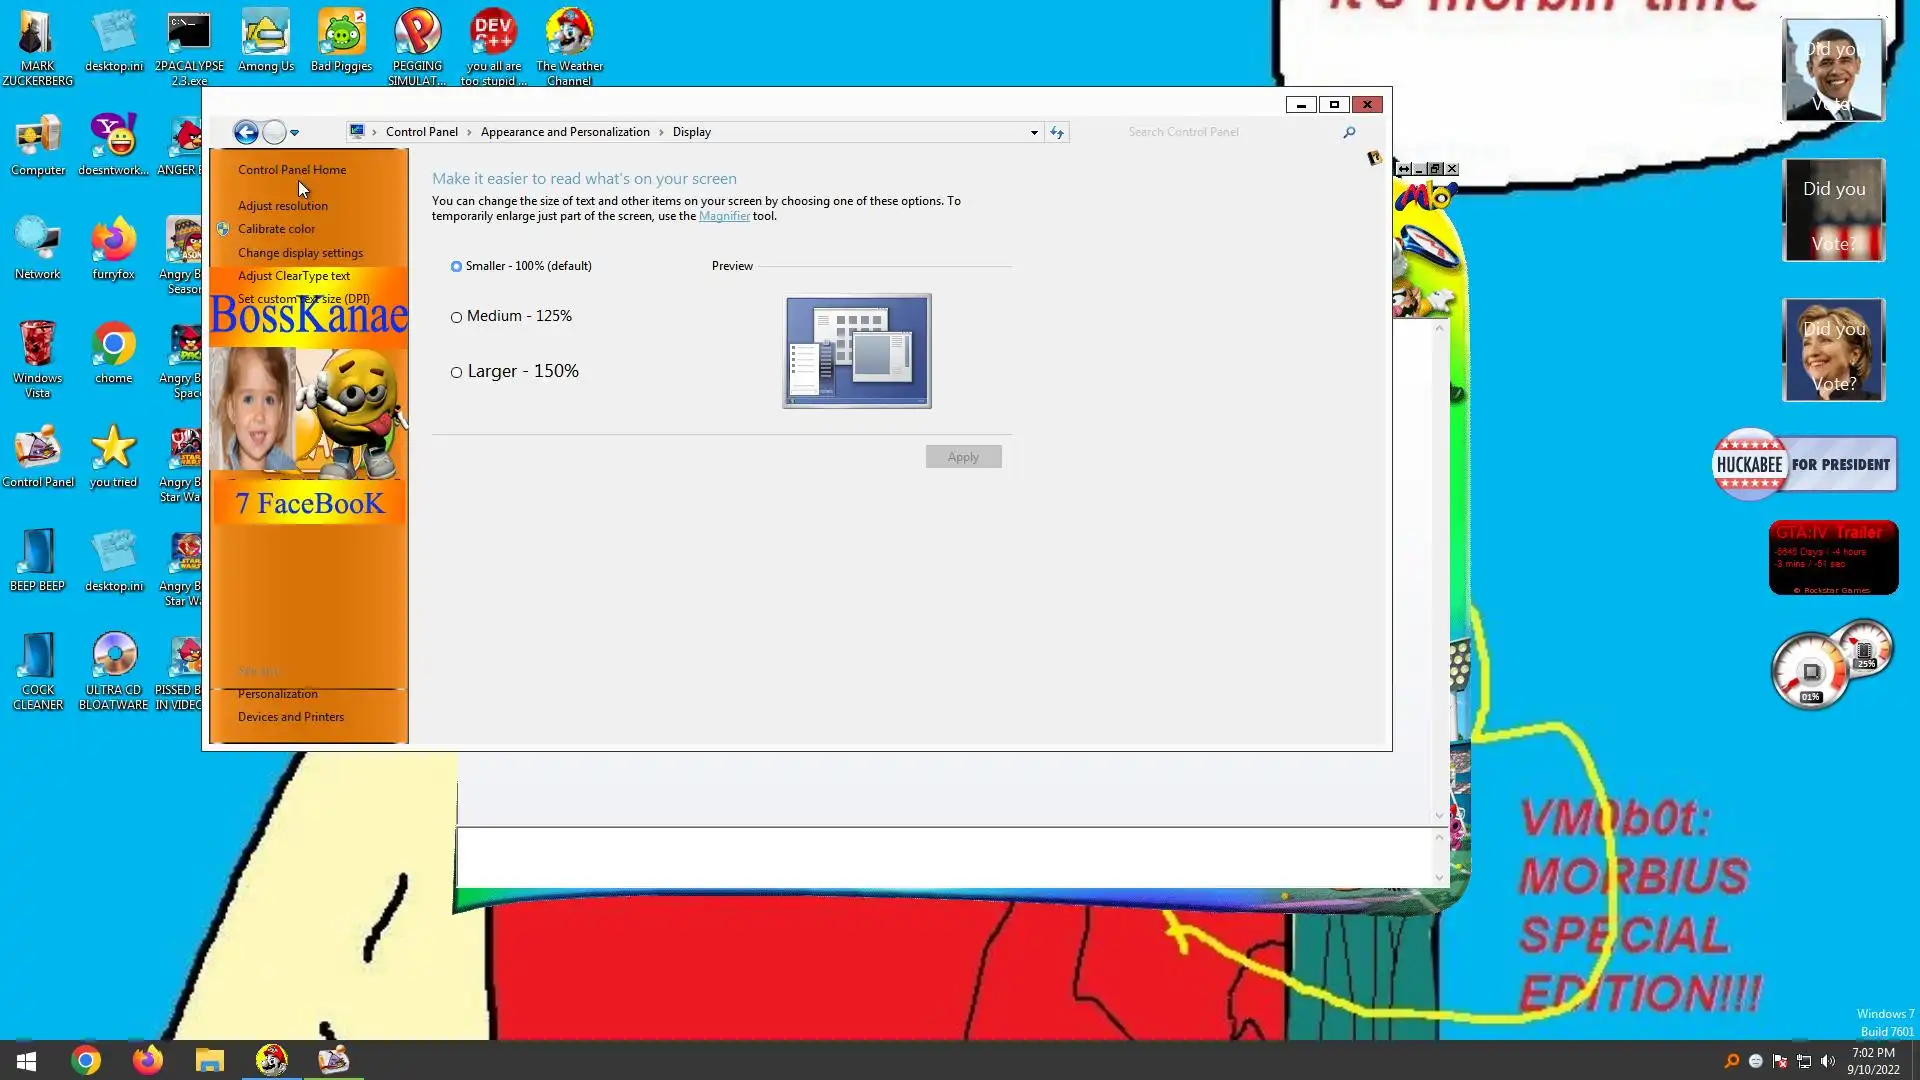The height and width of the screenshot is (1080, 1920).
Task: Expand the address bar history dropdown
Action: [x=1034, y=132]
